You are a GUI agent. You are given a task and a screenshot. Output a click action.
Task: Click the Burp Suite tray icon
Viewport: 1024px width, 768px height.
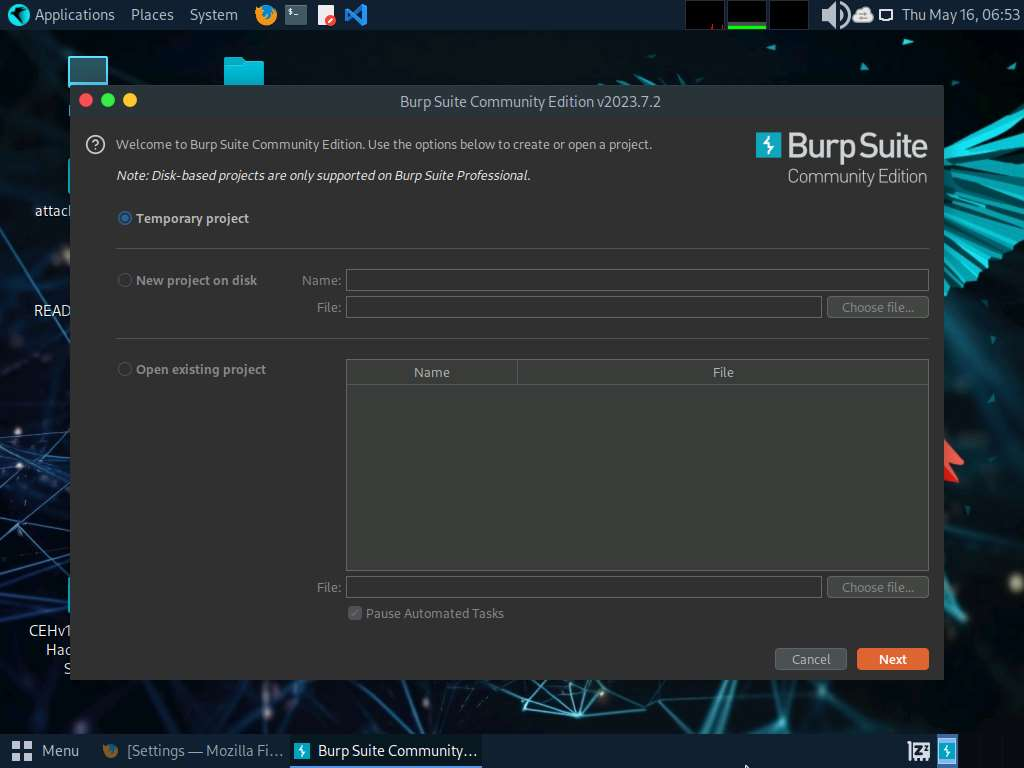(x=946, y=750)
